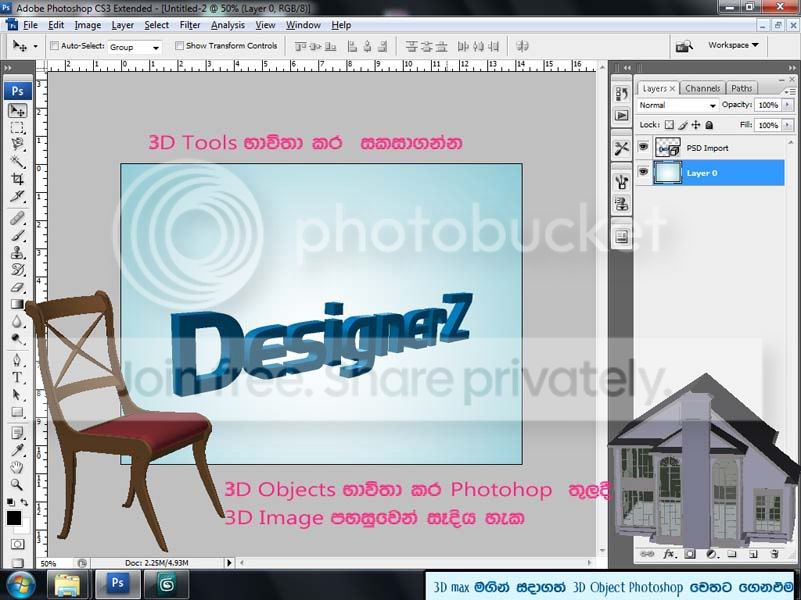The image size is (801, 600).
Task: Hide the PSD Import layer
Action: [643, 148]
